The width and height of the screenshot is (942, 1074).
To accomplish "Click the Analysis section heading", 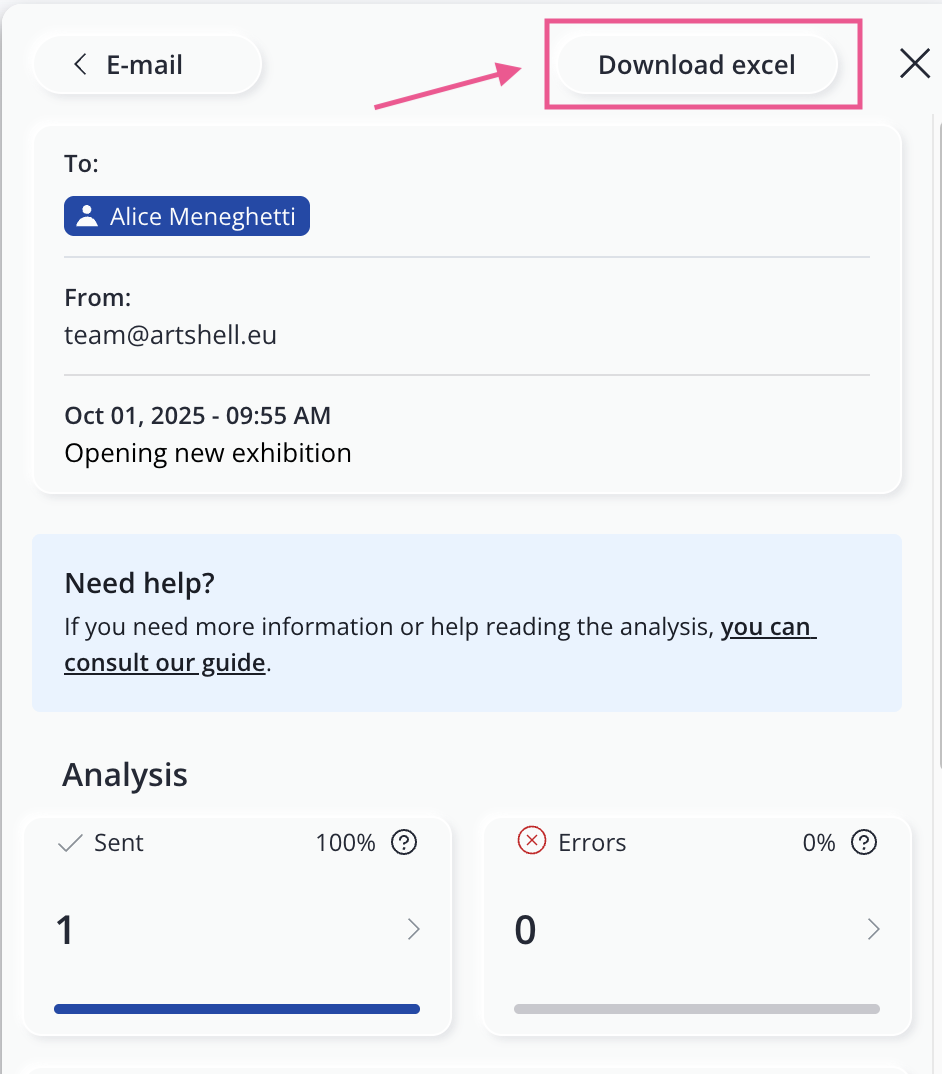I will [x=125, y=775].
